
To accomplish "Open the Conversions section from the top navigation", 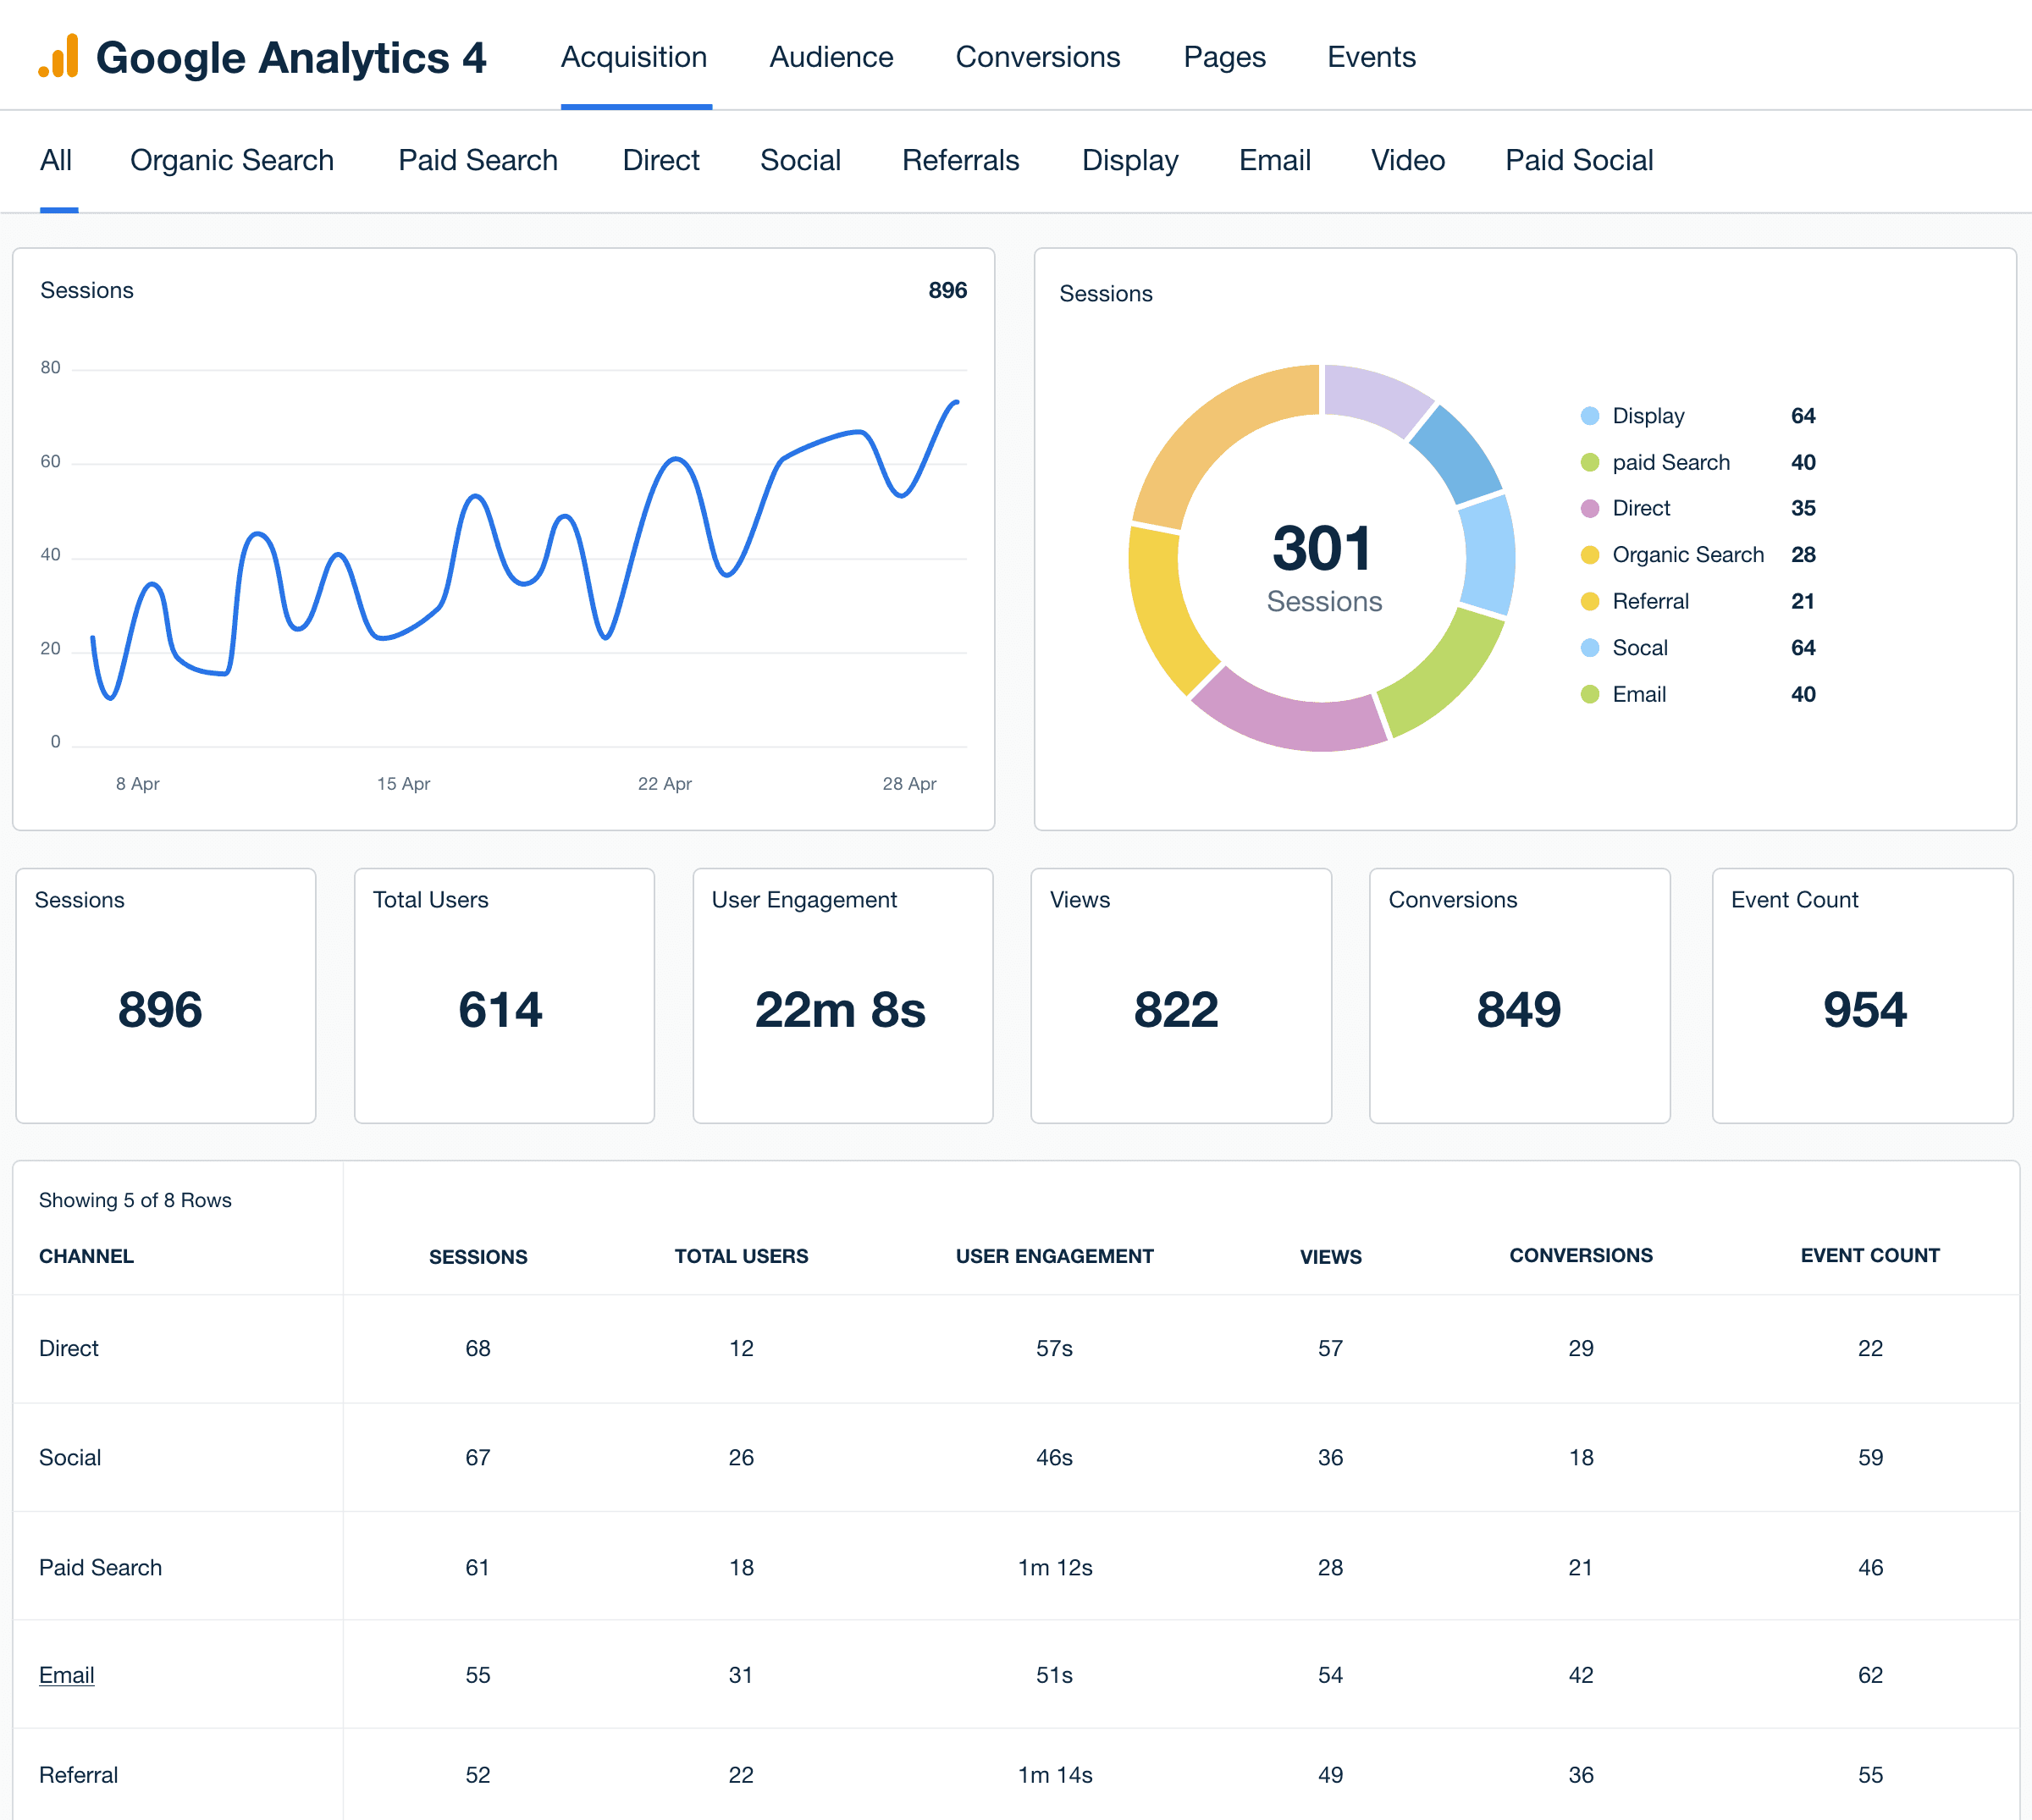I will pyautogui.click(x=1038, y=57).
